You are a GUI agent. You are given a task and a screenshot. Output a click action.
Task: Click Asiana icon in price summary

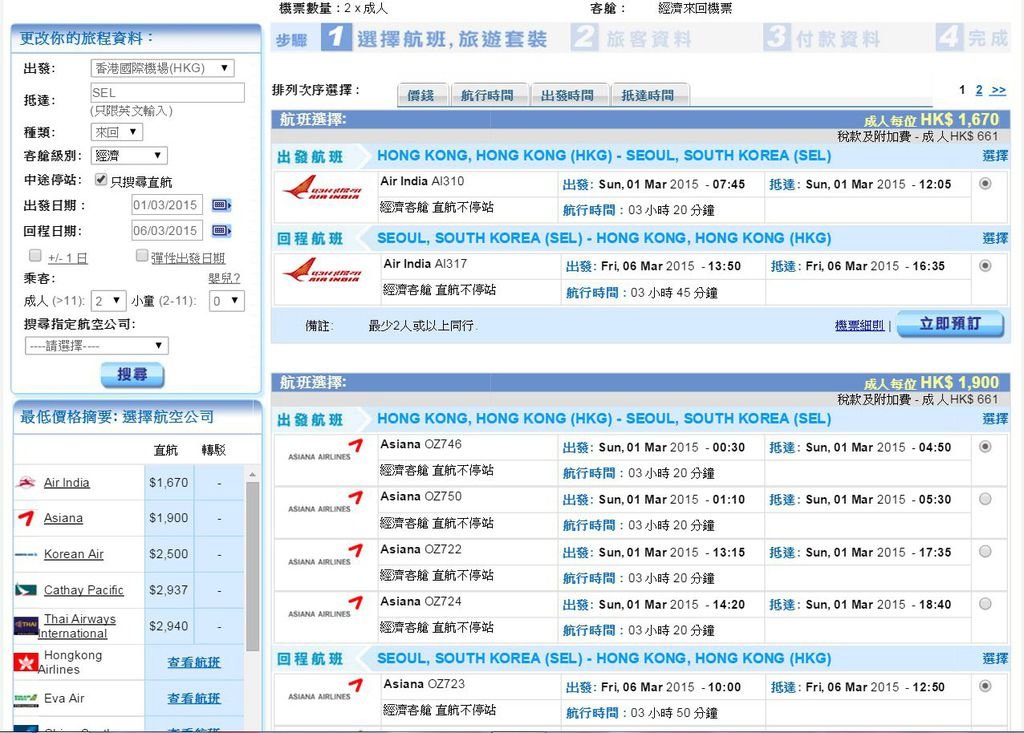click(26, 518)
